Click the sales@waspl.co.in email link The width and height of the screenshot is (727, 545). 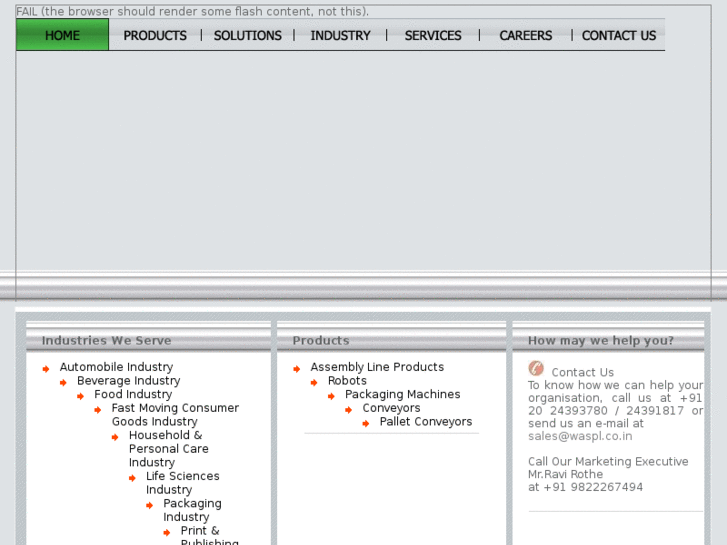(x=580, y=436)
